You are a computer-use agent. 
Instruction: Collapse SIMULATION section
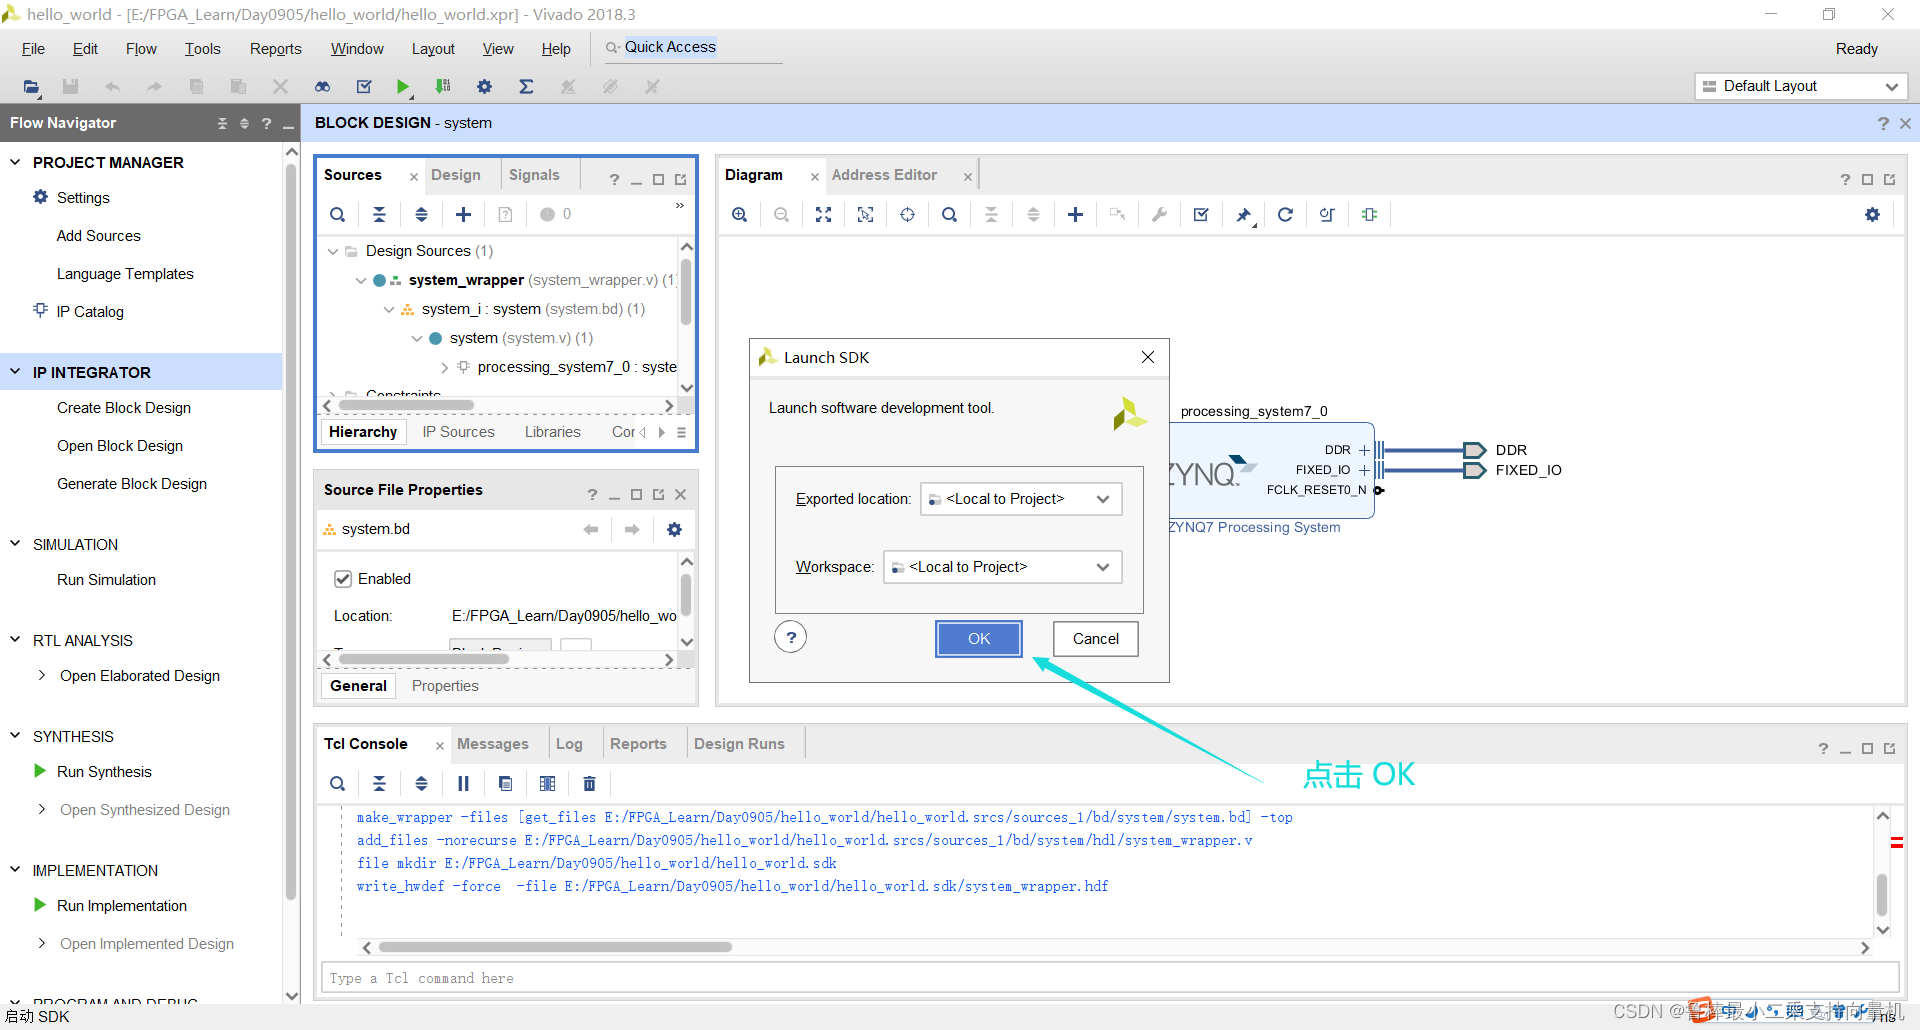tap(15, 544)
